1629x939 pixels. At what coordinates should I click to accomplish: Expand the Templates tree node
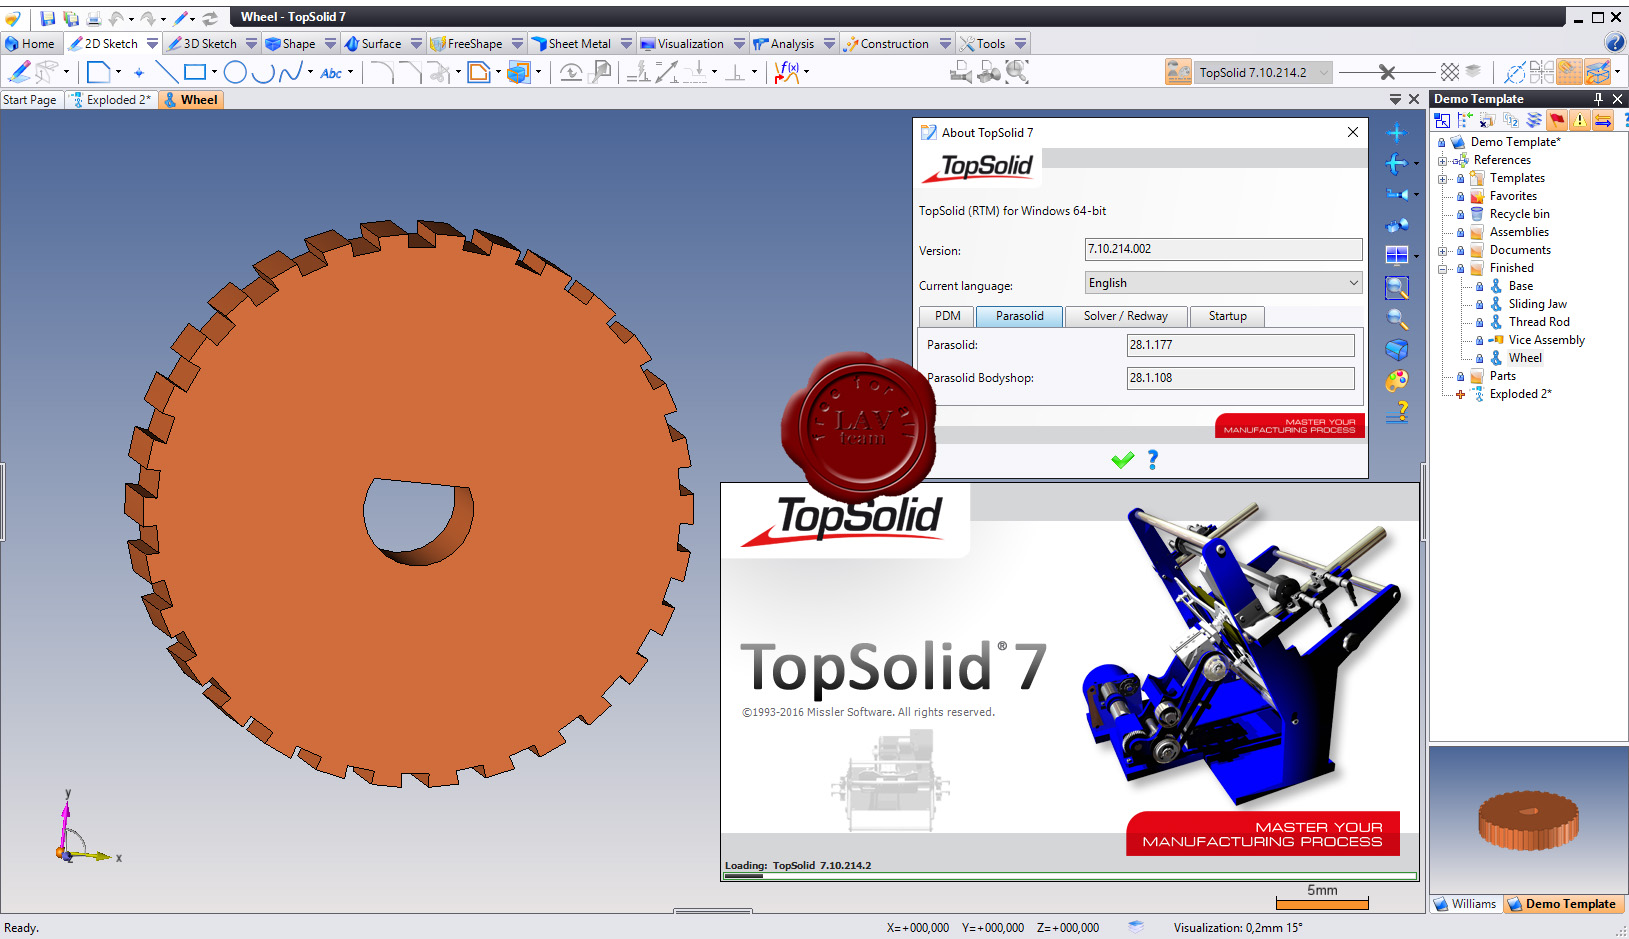point(1442,178)
